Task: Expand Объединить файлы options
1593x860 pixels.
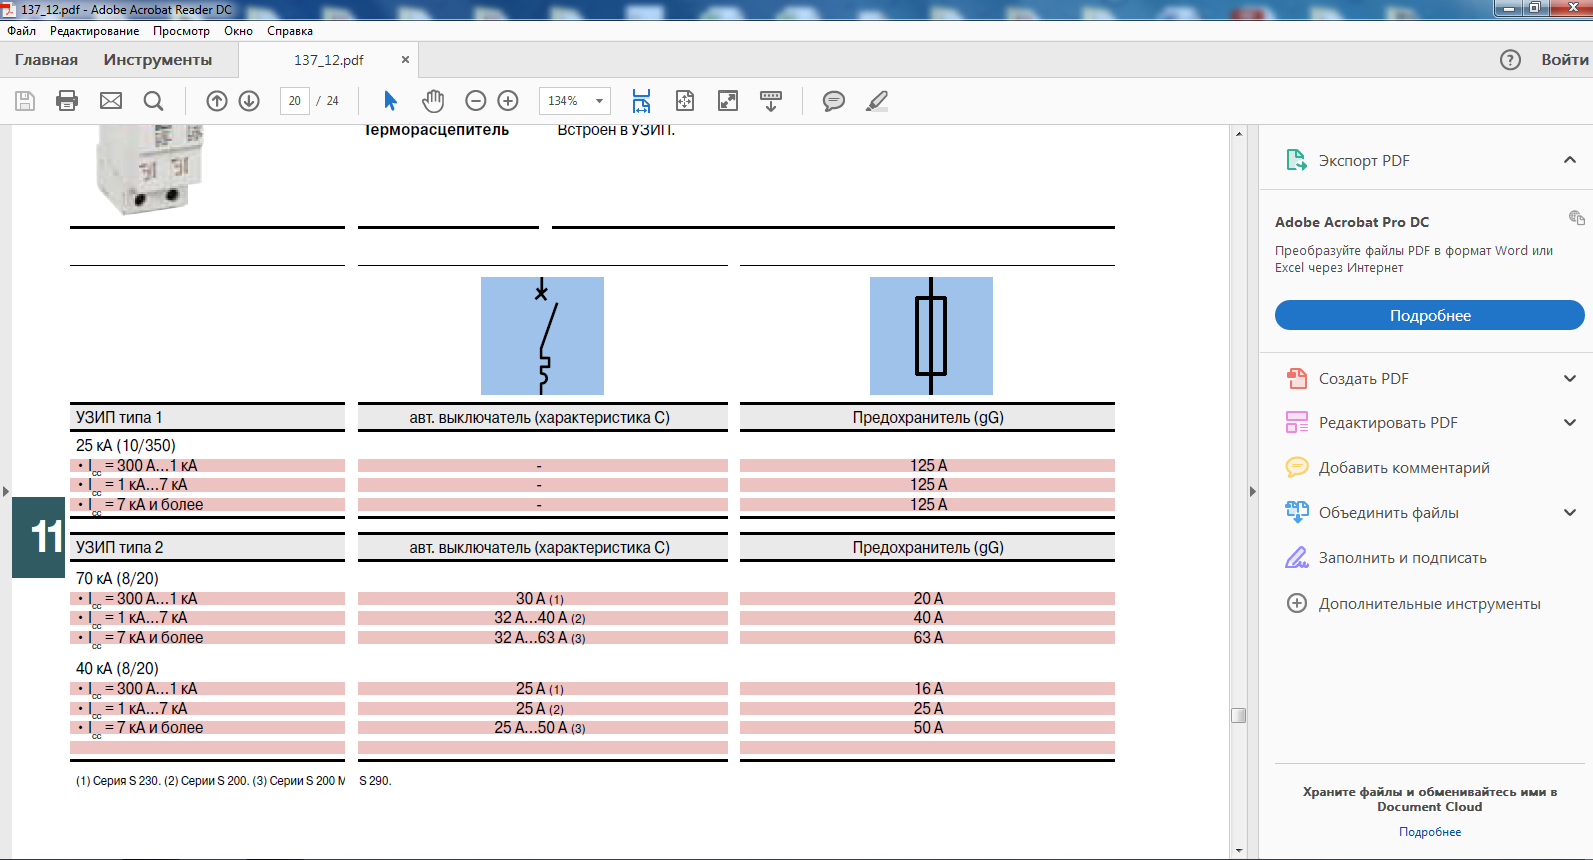Action: click(1569, 513)
